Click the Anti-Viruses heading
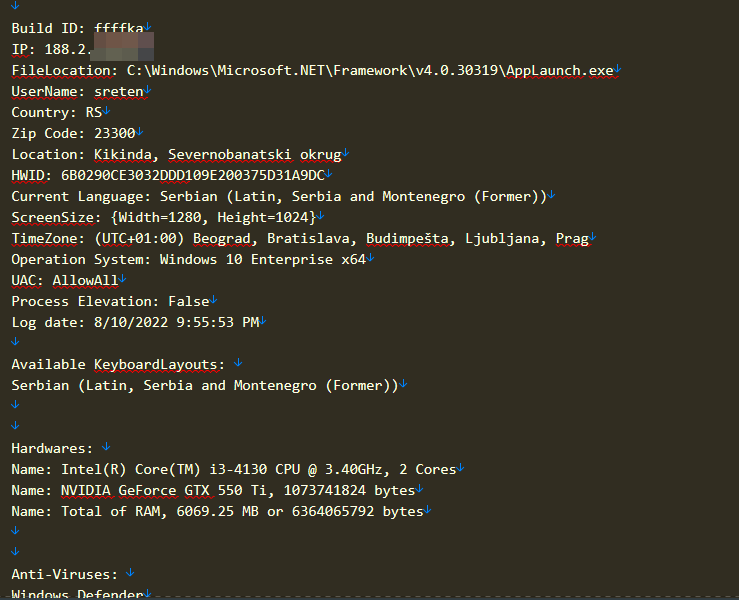The height and width of the screenshot is (600, 739). tap(65, 574)
